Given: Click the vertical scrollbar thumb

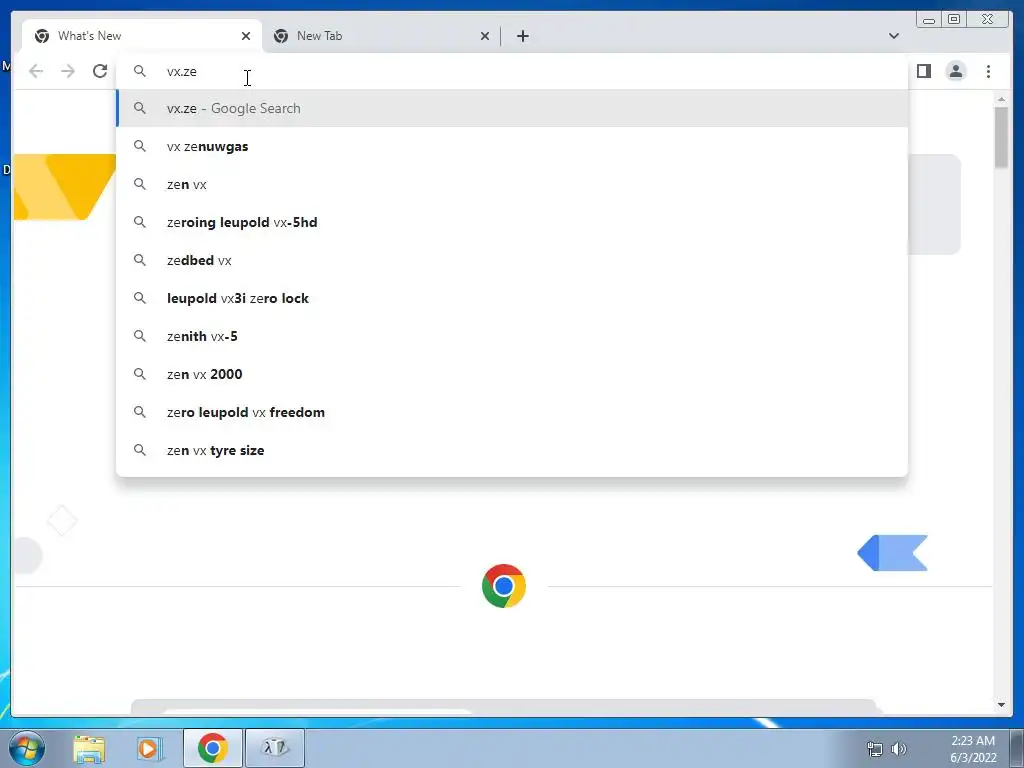Looking at the screenshot, I should click(1001, 137).
